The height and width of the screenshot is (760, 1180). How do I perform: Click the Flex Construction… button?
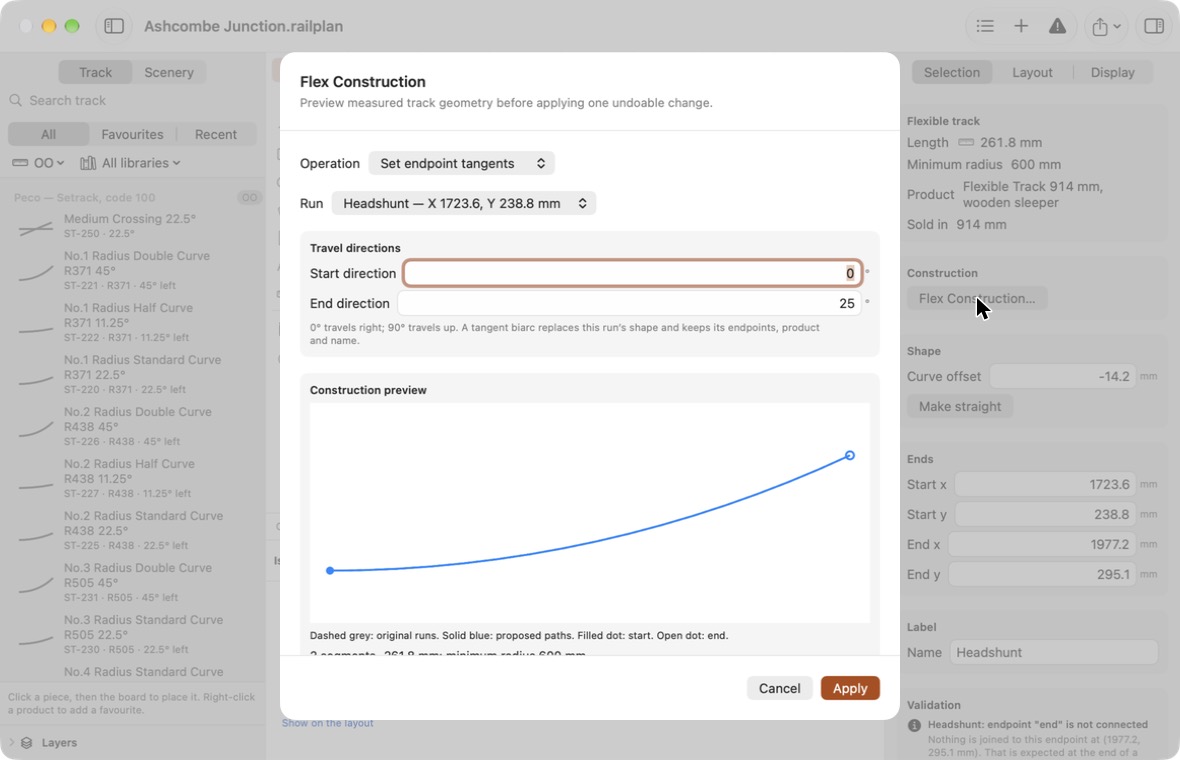coord(977,299)
